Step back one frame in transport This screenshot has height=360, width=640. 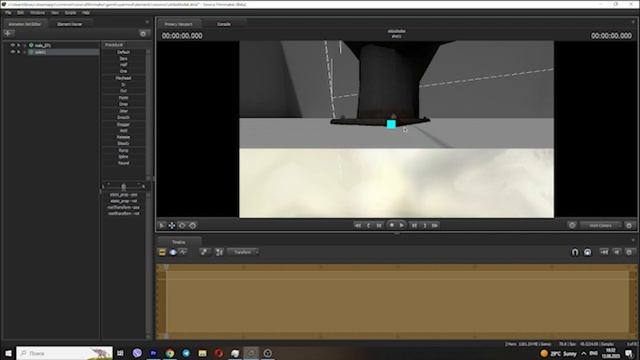(379, 225)
